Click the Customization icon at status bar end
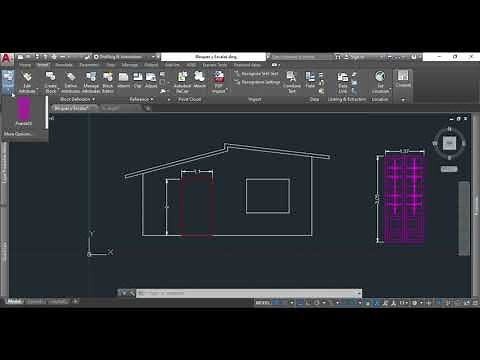480x360 pixels. [x=475, y=303]
